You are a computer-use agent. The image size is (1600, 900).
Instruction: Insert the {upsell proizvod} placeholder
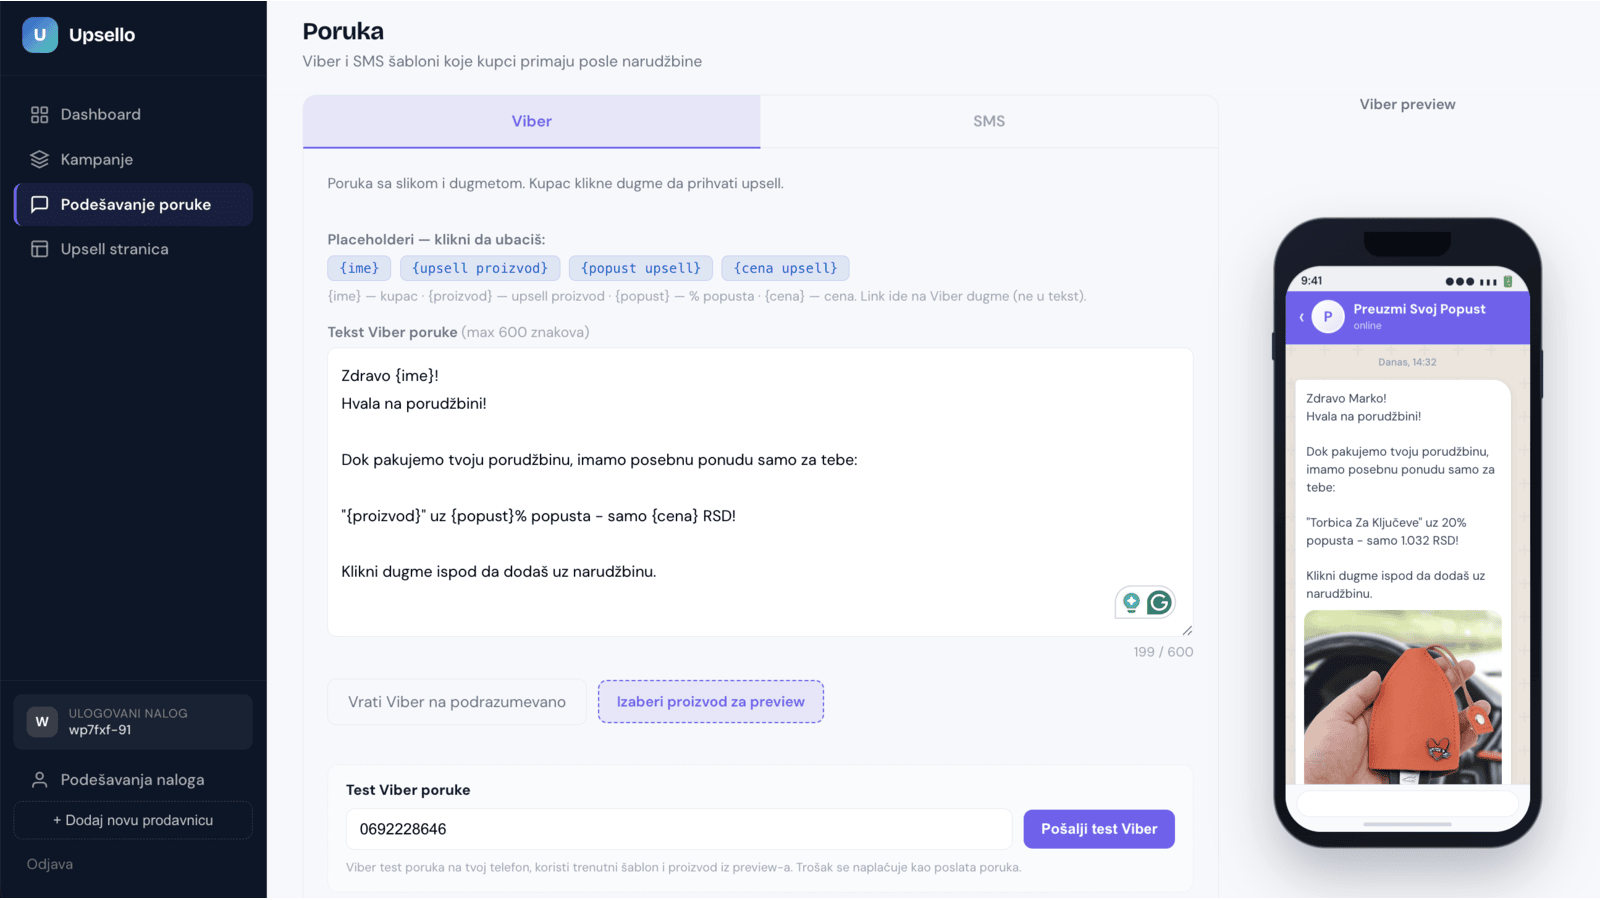click(x=480, y=269)
